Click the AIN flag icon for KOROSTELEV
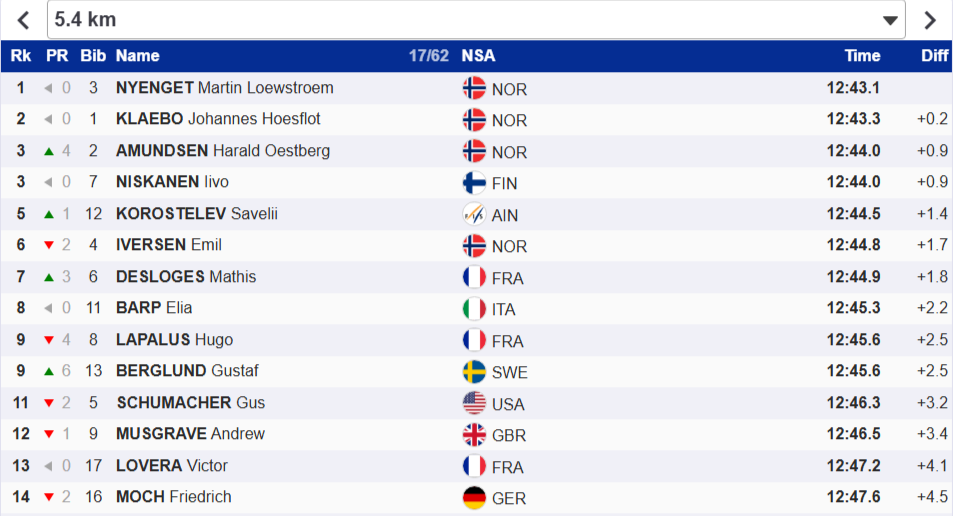953x516 pixels. (x=474, y=214)
